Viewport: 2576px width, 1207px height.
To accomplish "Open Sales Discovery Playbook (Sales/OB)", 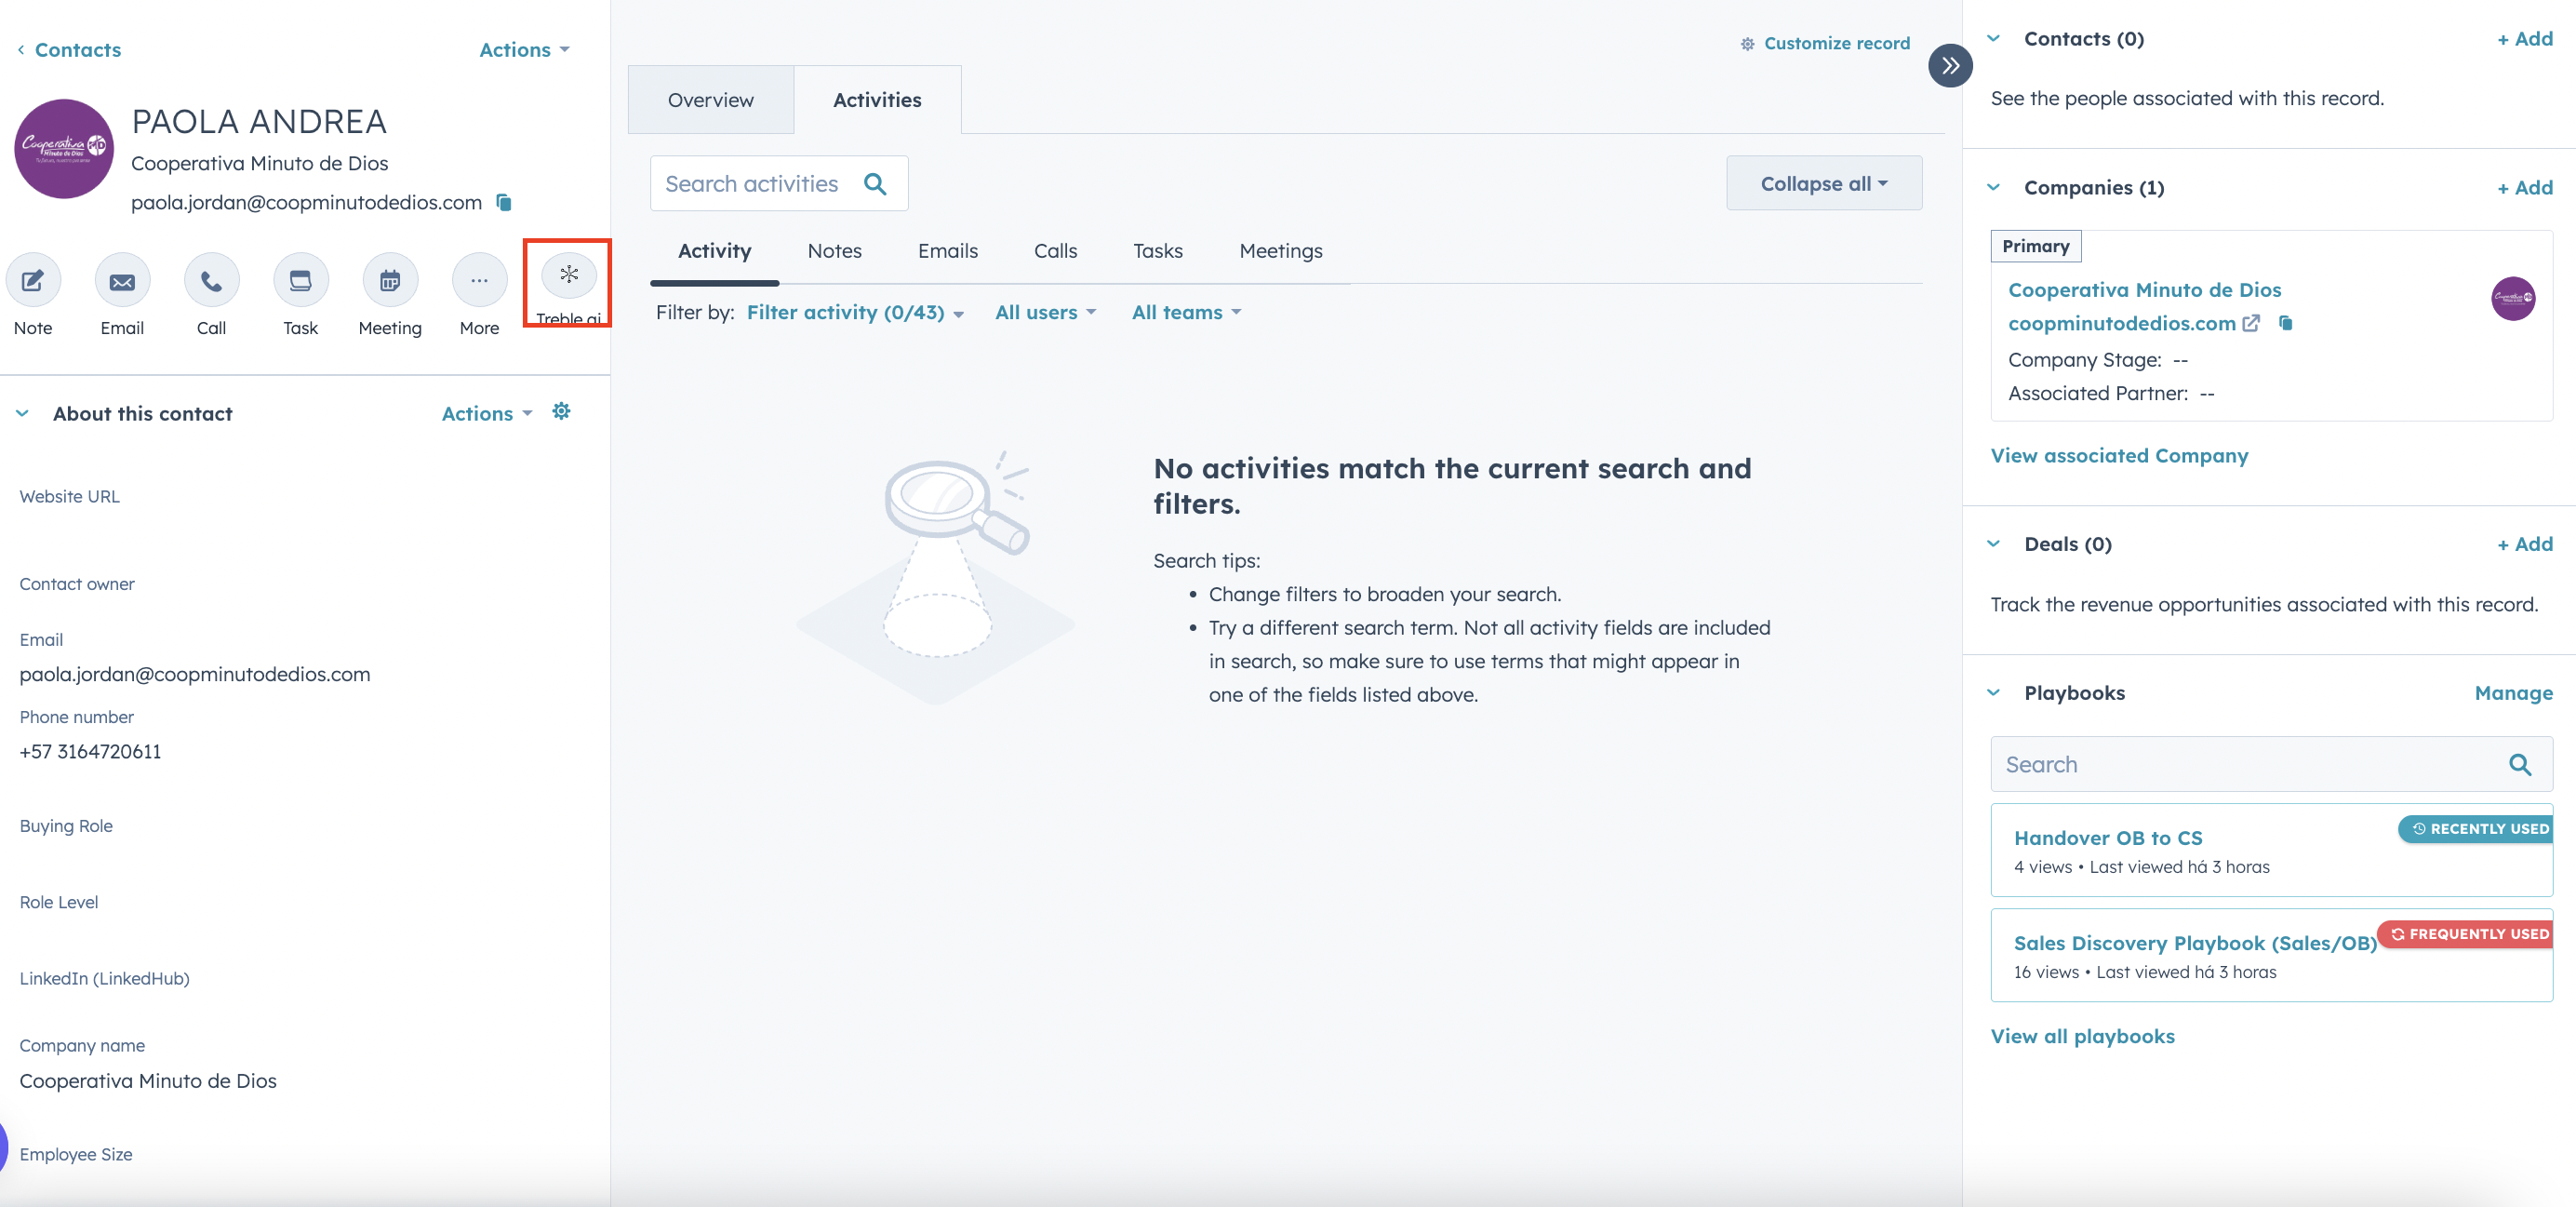I will click(2194, 943).
